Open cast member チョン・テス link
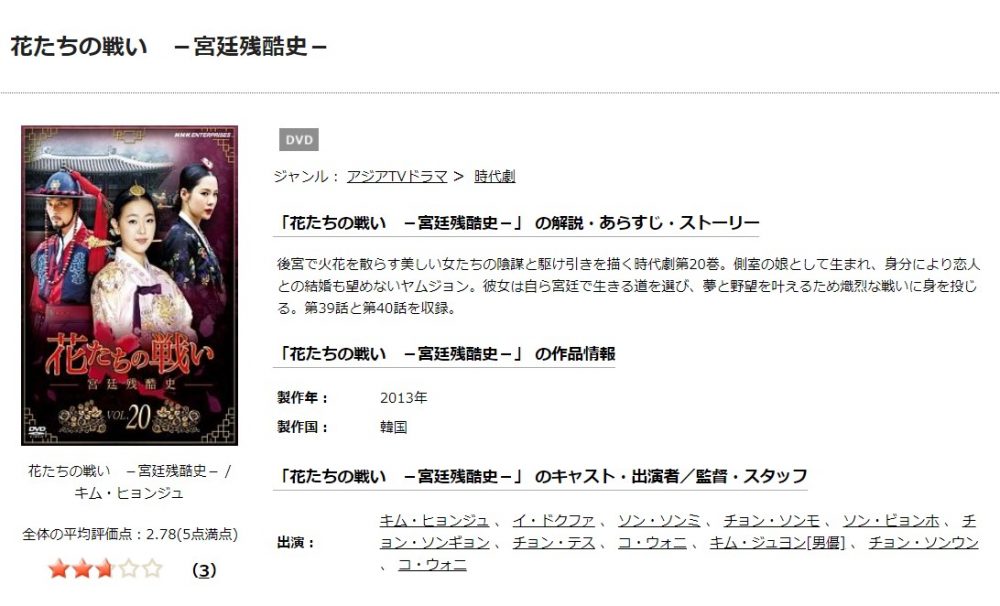This screenshot has height=606, width=1000. [x=554, y=543]
